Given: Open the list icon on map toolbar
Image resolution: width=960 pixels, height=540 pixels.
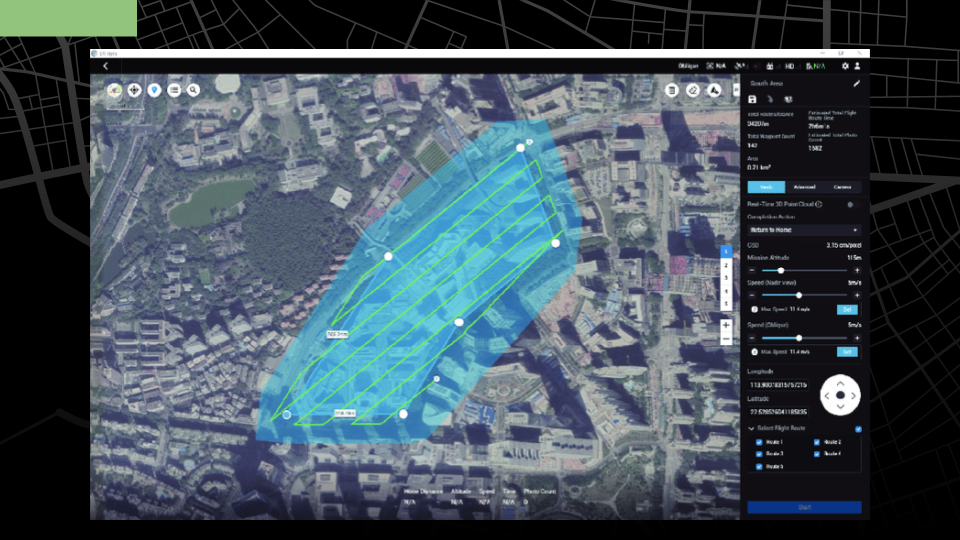Looking at the screenshot, I should coord(174,90).
